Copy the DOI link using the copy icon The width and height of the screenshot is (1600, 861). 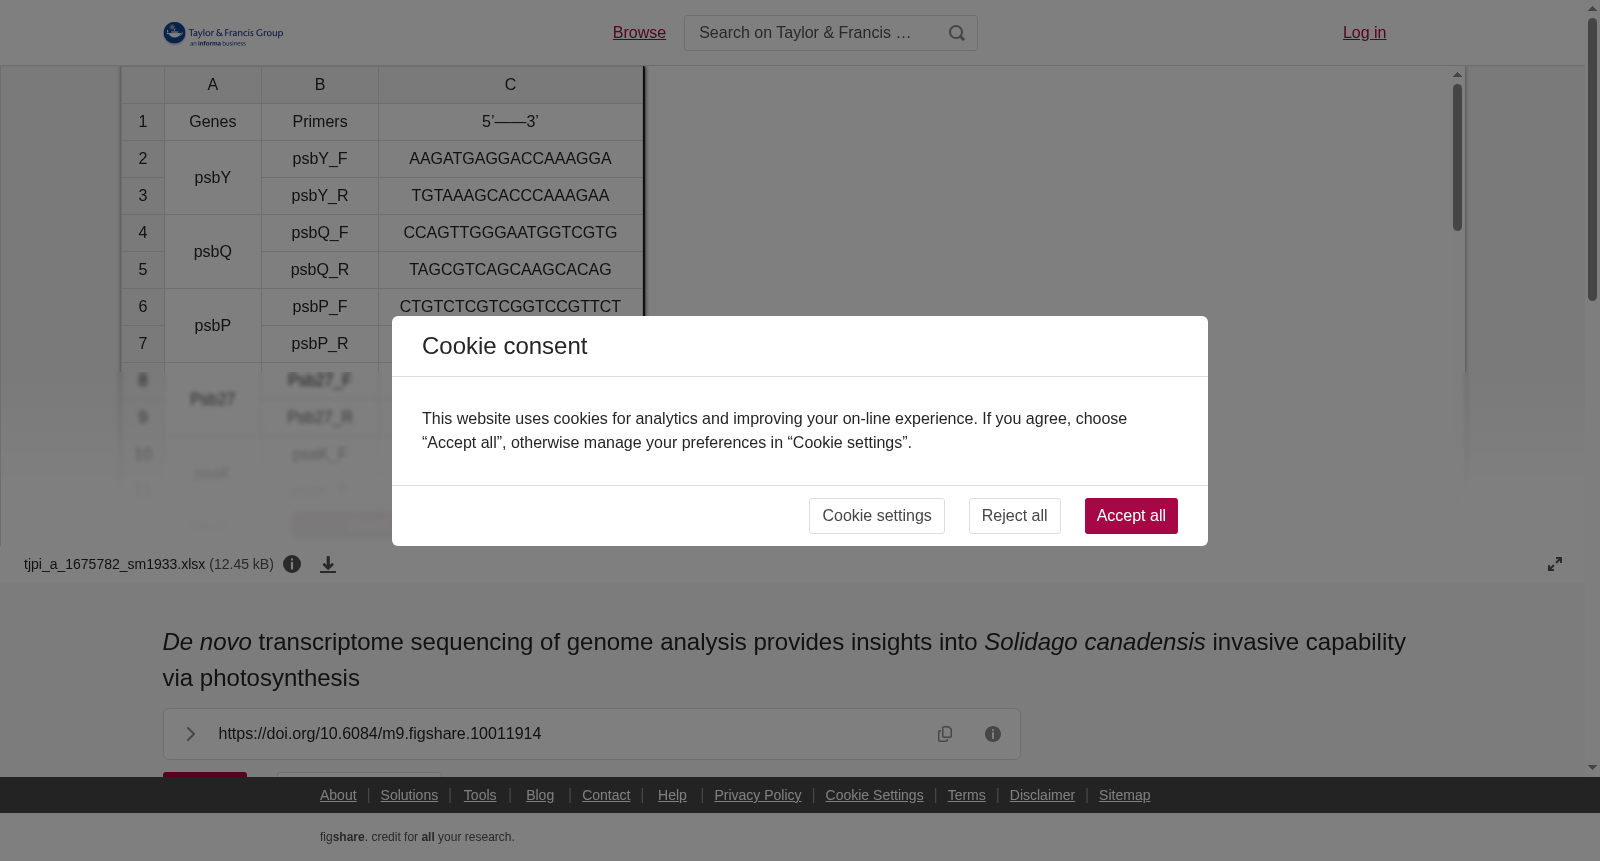[945, 734]
